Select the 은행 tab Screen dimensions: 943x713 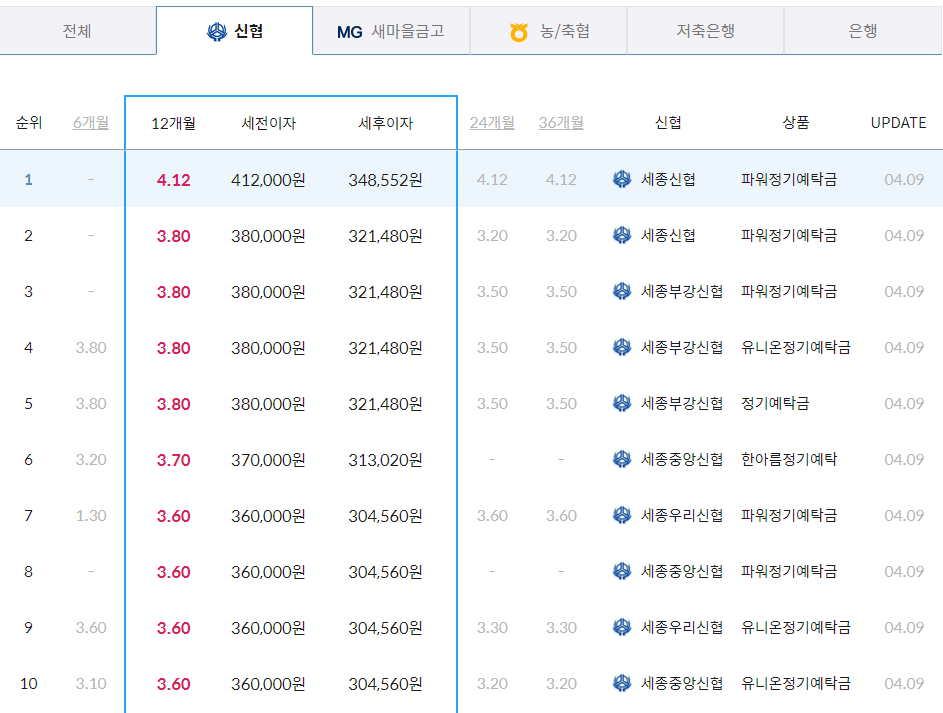click(x=863, y=31)
